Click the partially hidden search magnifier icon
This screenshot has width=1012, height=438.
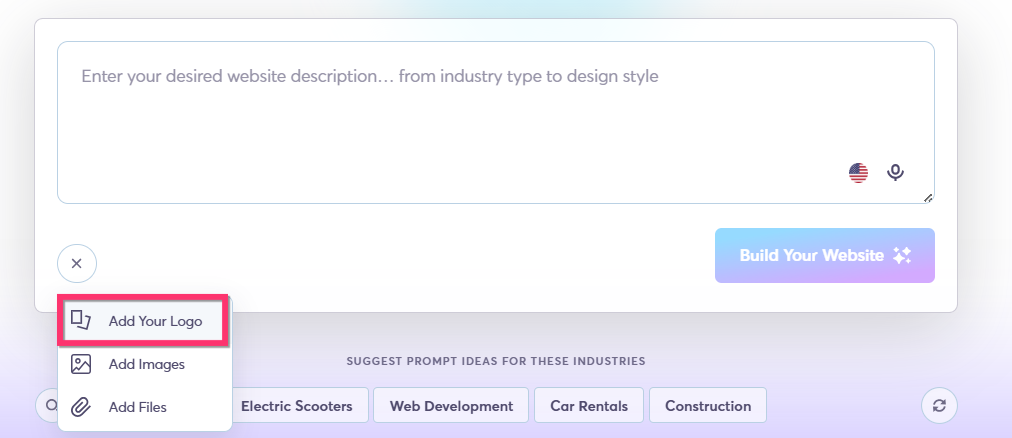click(x=49, y=406)
